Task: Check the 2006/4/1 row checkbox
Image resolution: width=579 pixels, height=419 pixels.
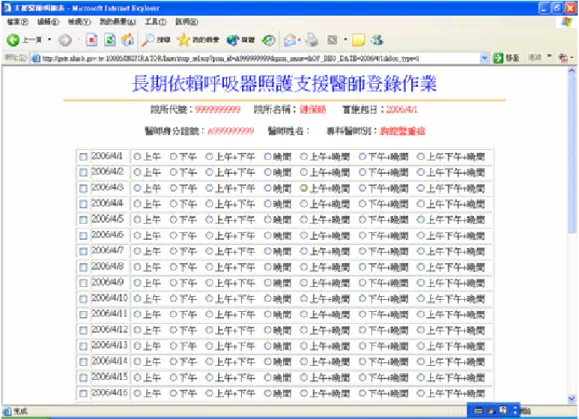Action: (x=83, y=157)
